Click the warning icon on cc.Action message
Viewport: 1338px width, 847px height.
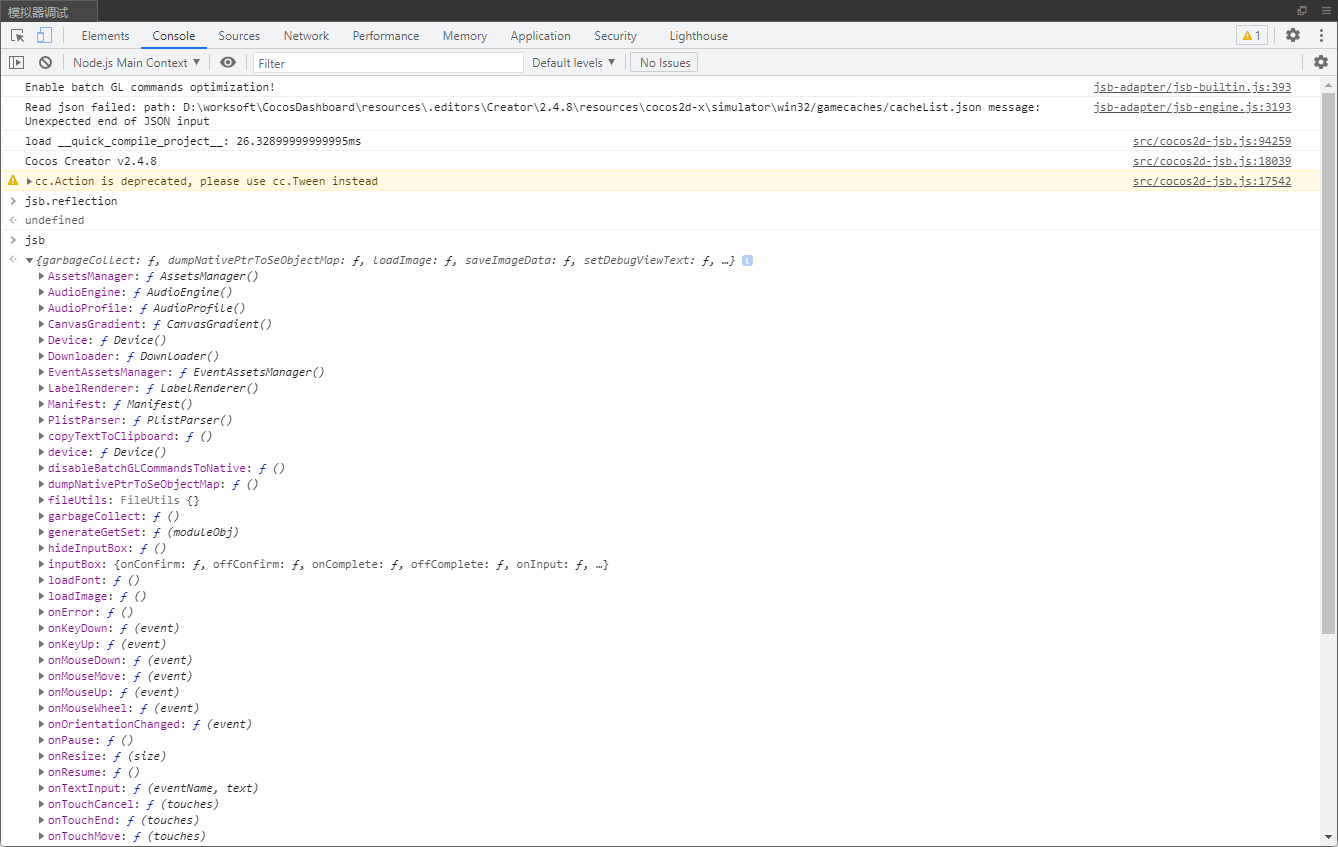(x=13, y=181)
